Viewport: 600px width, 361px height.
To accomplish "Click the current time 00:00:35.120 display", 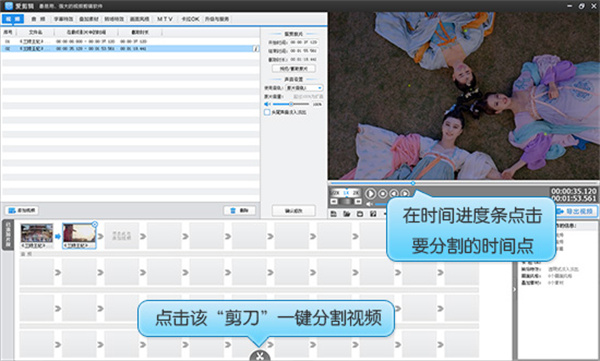I will click(574, 191).
